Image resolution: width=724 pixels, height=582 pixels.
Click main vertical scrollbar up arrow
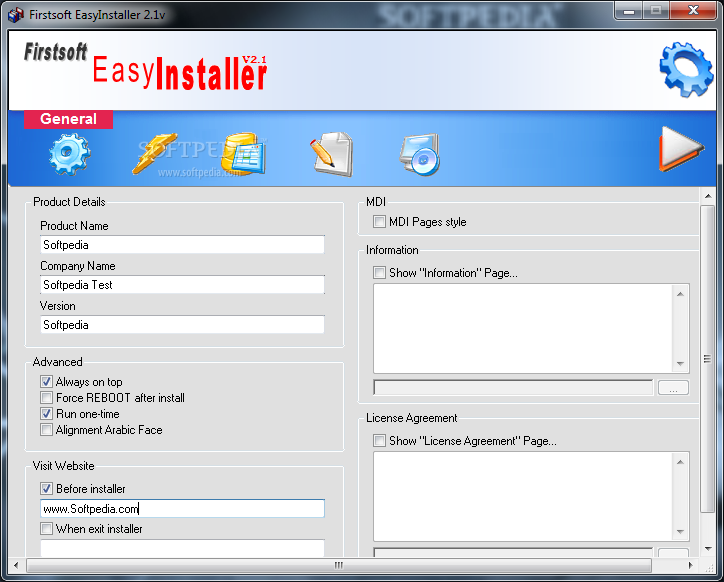click(x=708, y=196)
